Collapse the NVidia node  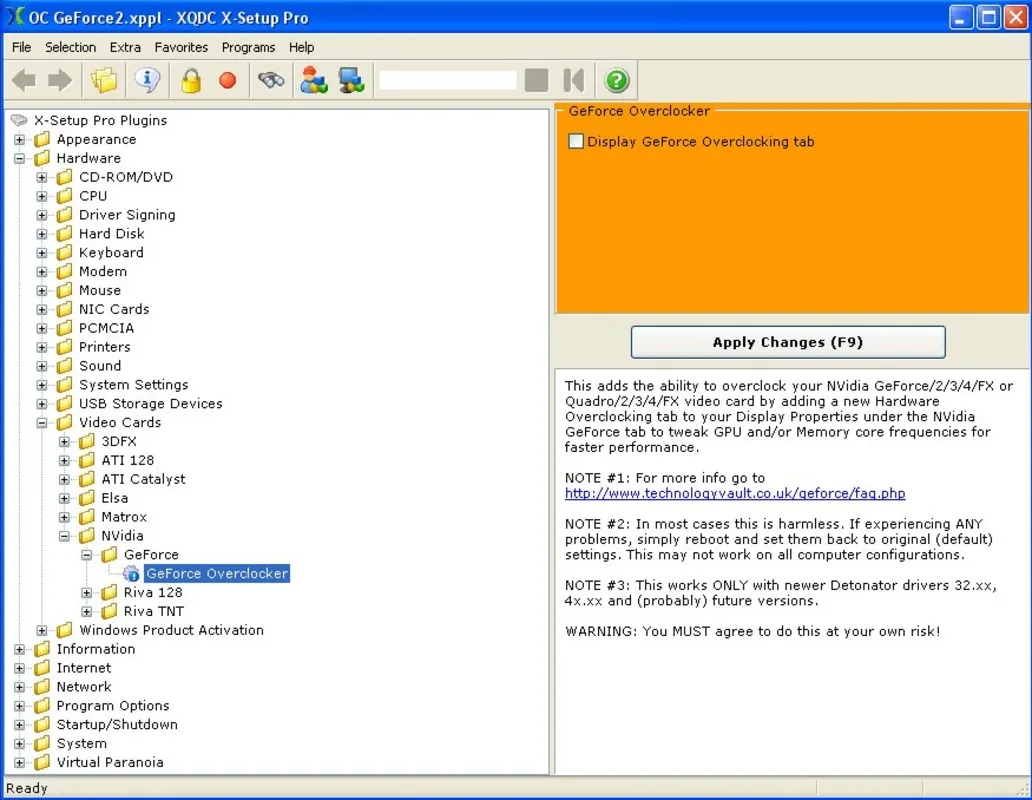coord(64,536)
